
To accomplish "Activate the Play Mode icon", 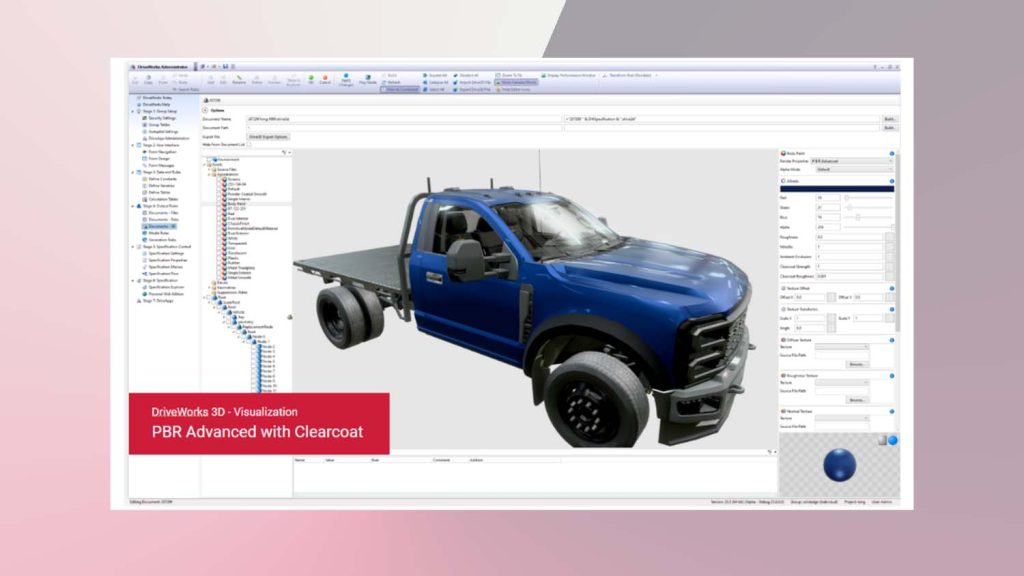I will [x=366, y=78].
